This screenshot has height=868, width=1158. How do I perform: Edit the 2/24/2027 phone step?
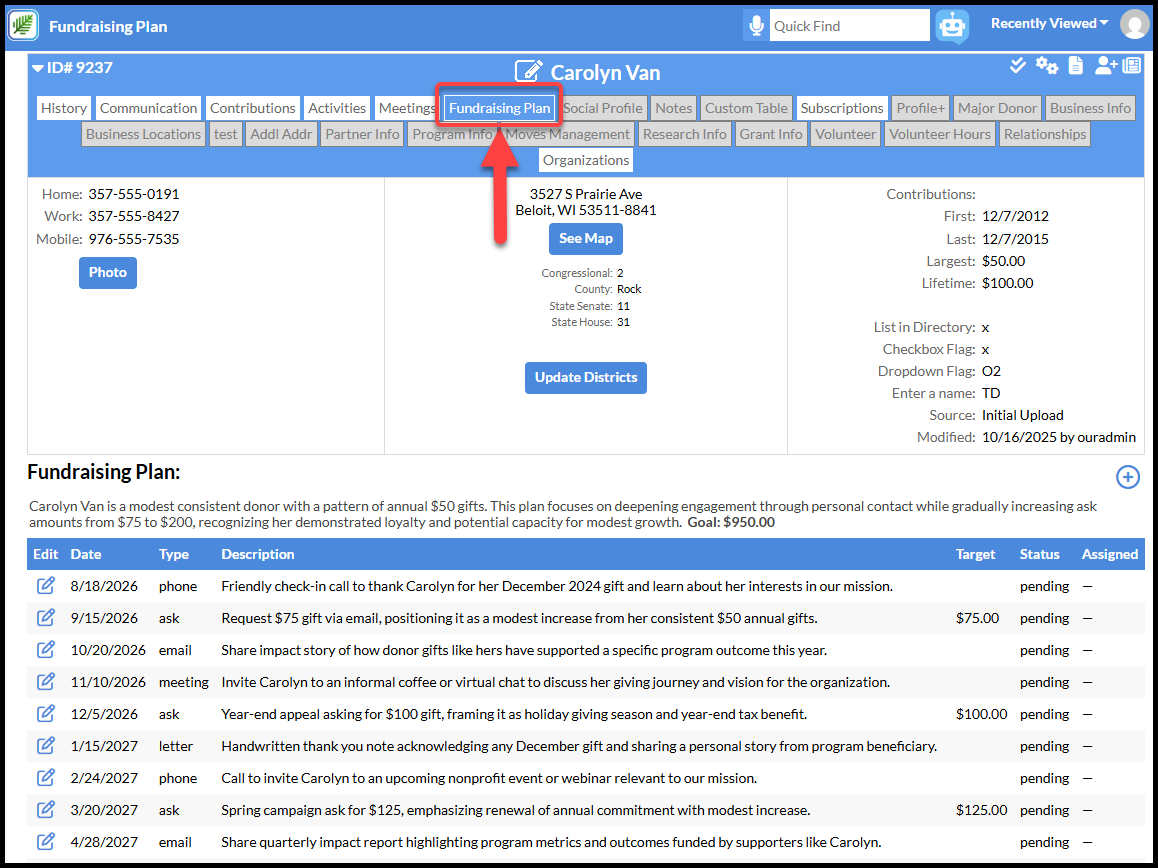(46, 778)
